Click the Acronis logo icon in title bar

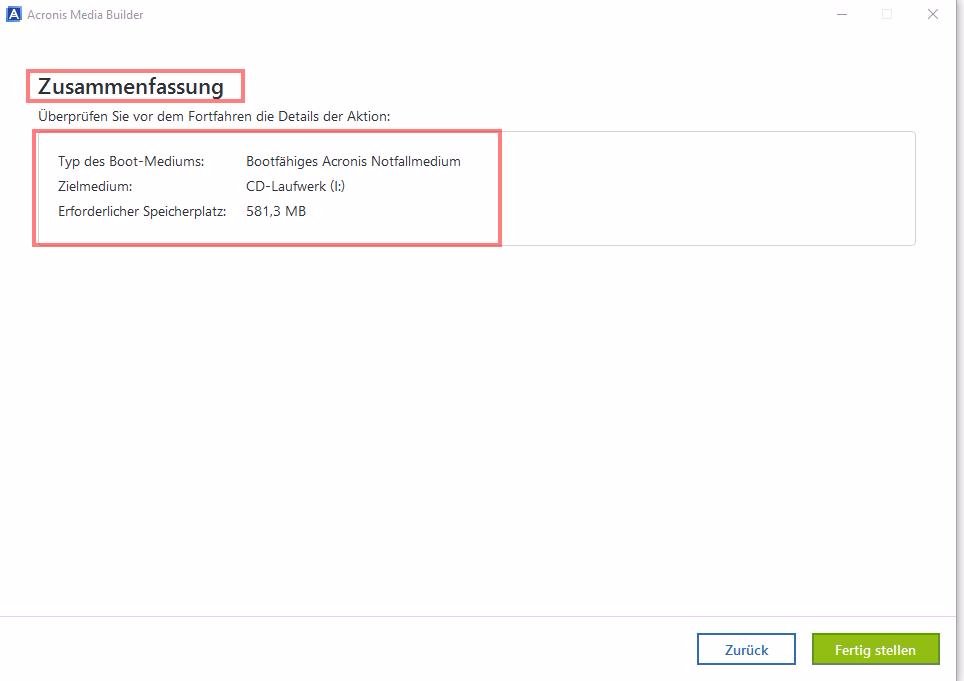click(14, 14)
